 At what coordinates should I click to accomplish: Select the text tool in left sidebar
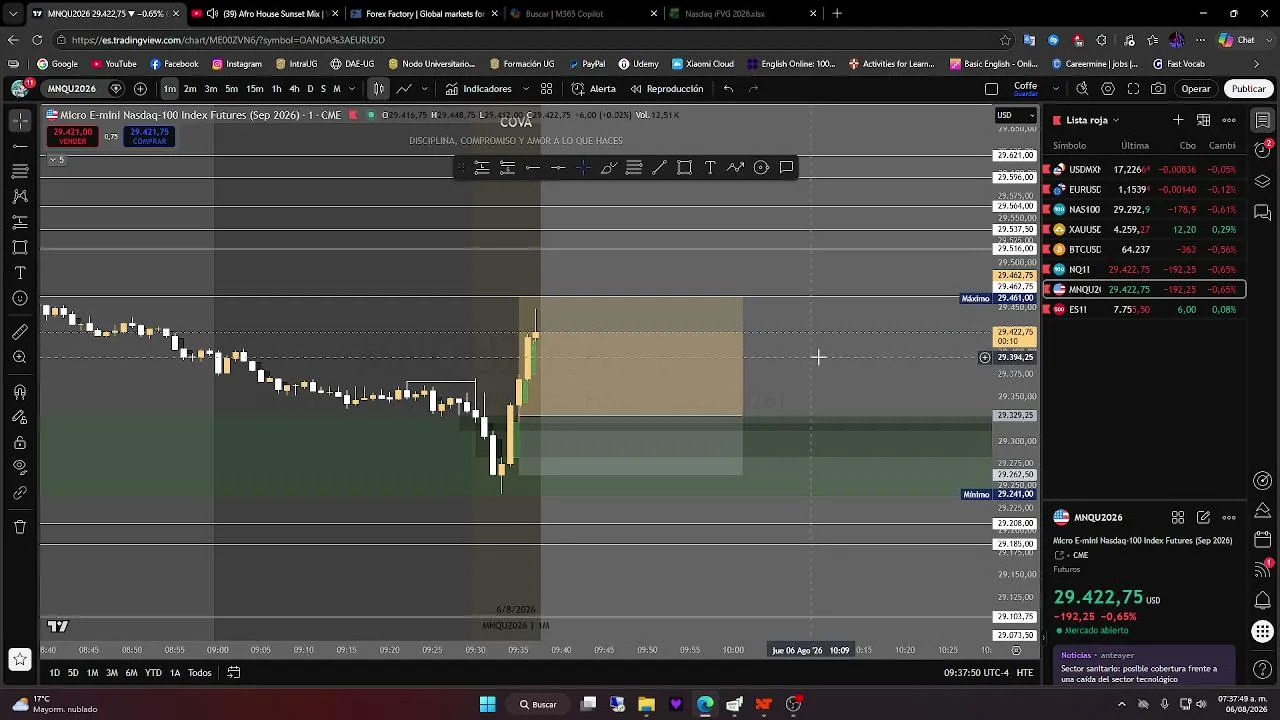coord(20,273)
